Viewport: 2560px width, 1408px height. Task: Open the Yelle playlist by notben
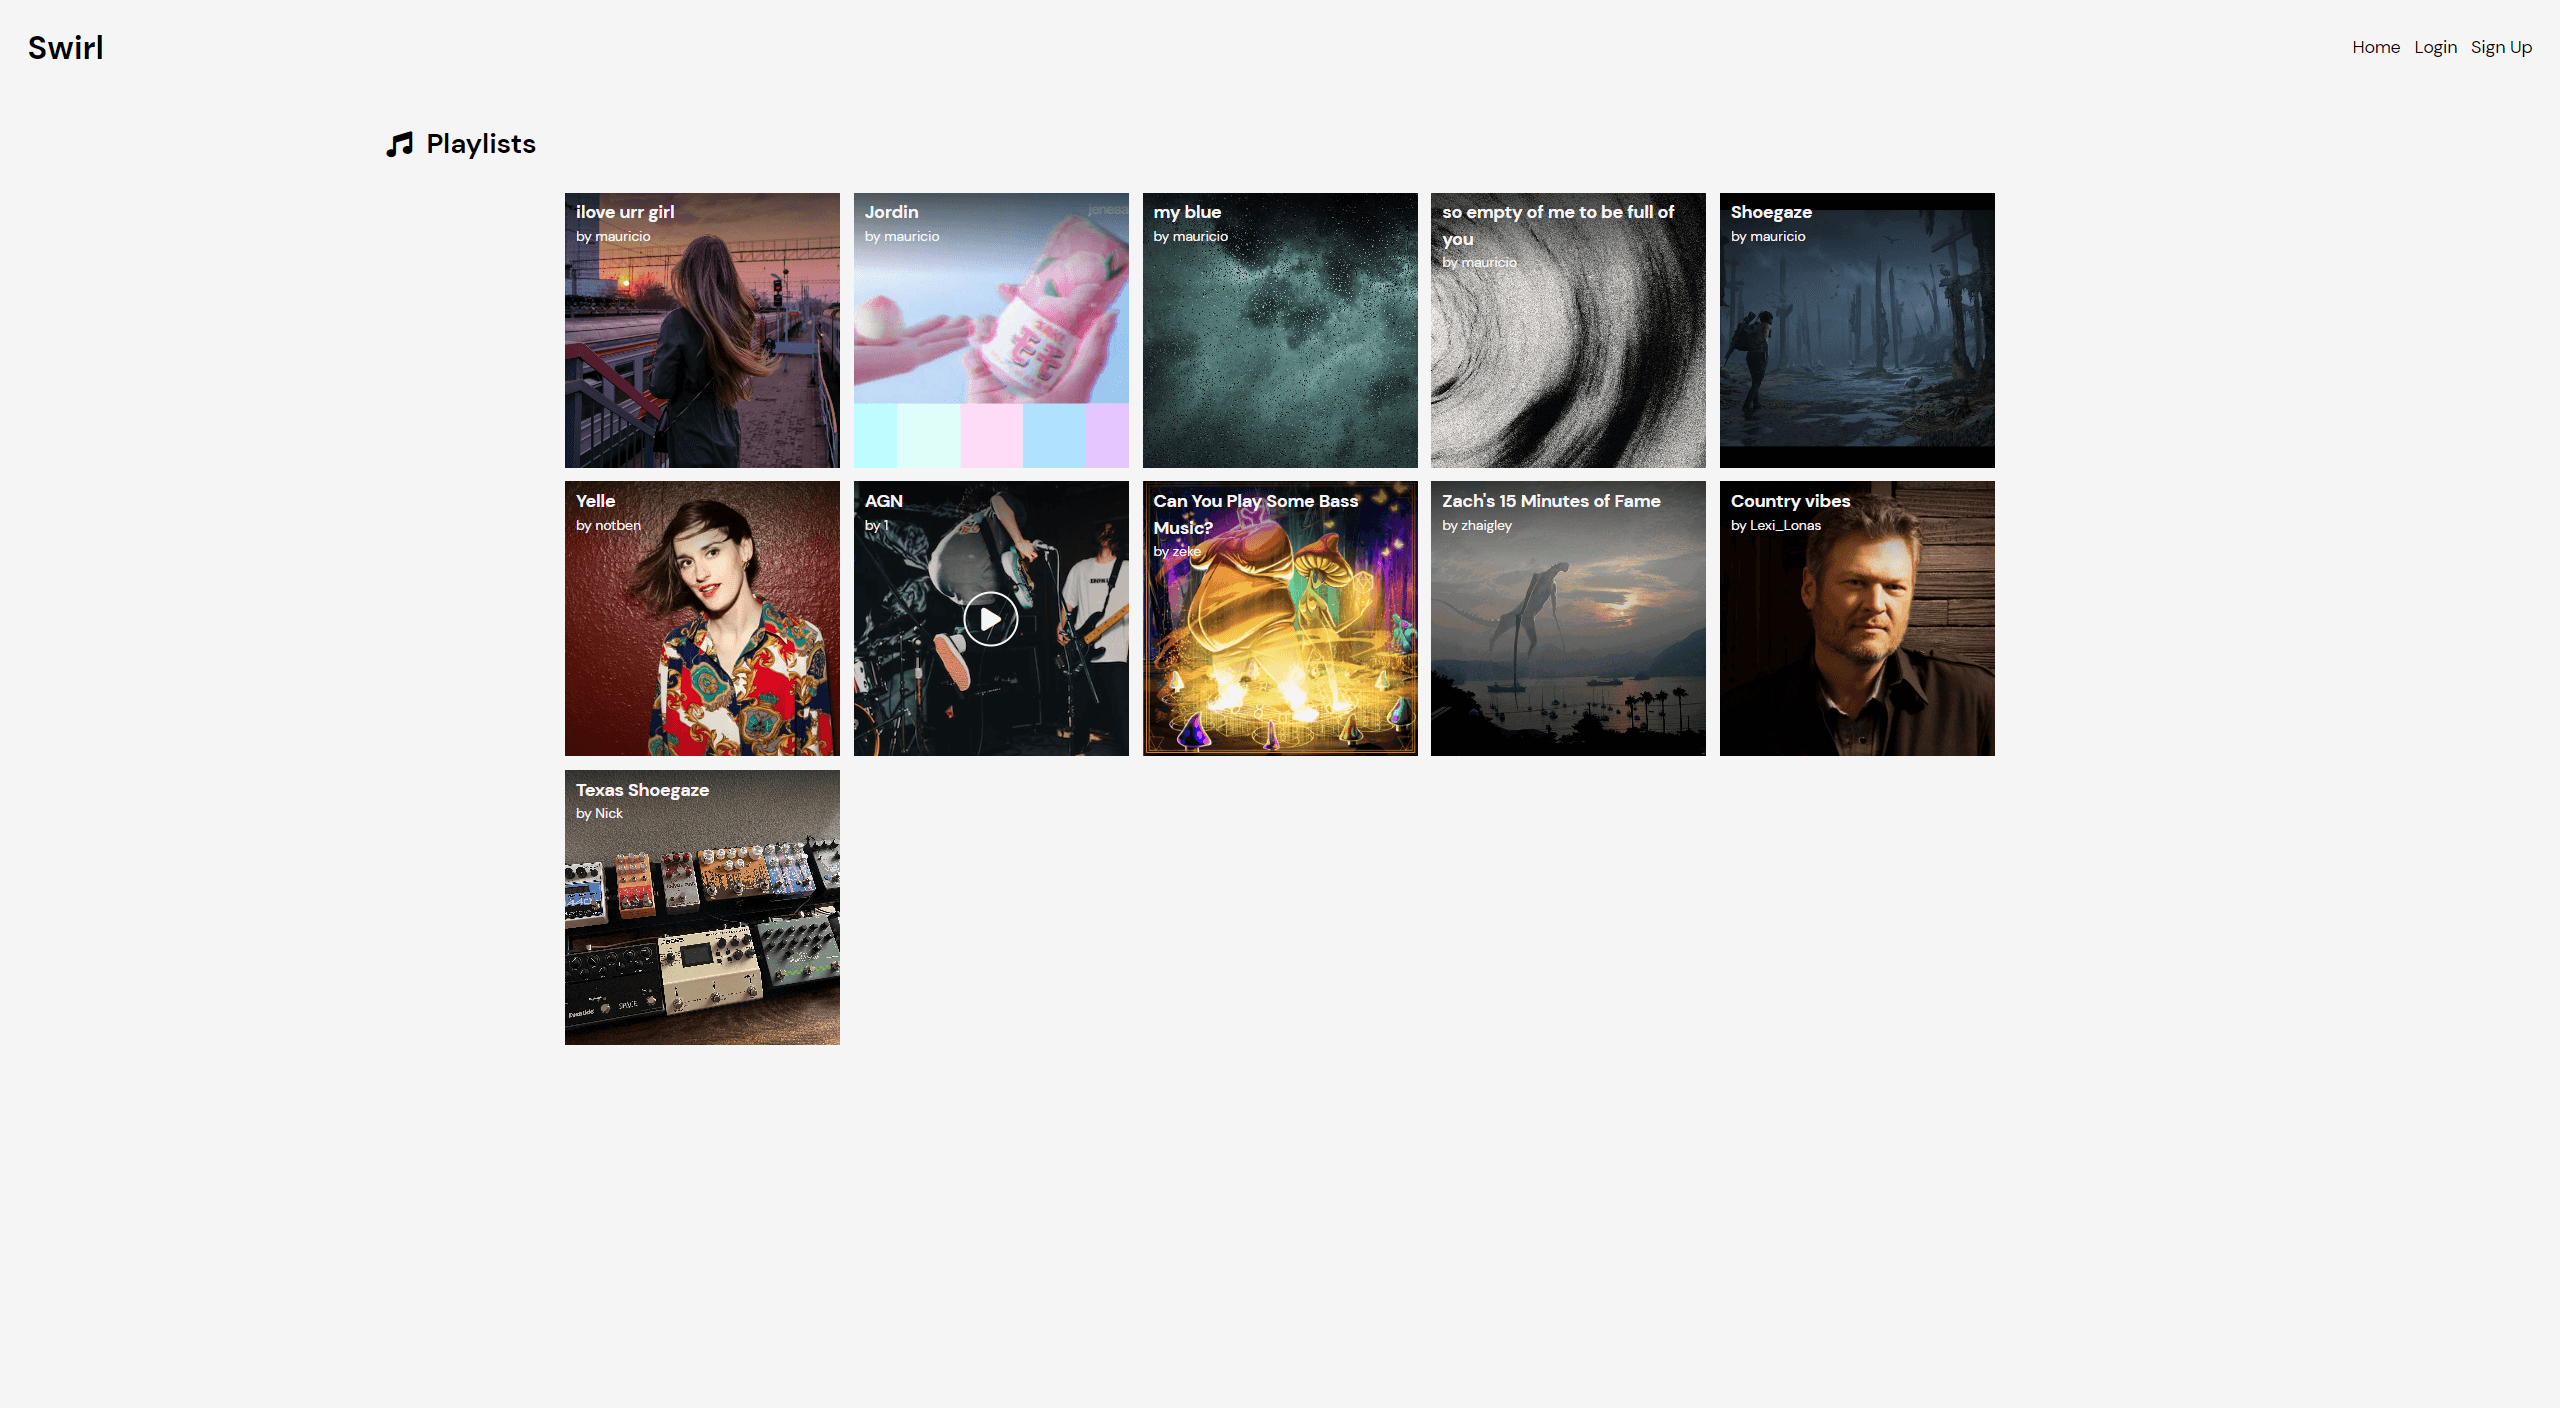click(702, 617)
